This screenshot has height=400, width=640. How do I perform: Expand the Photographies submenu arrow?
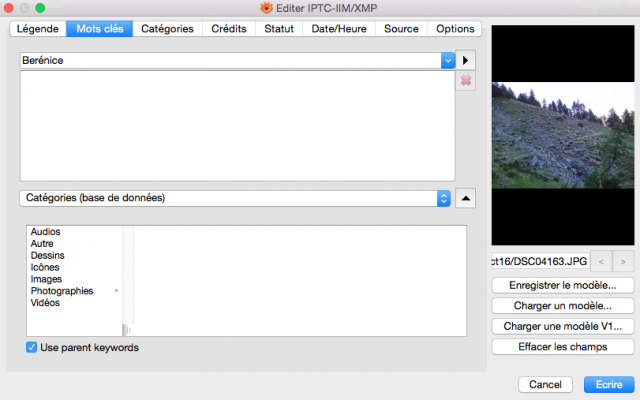coord(117,291)
